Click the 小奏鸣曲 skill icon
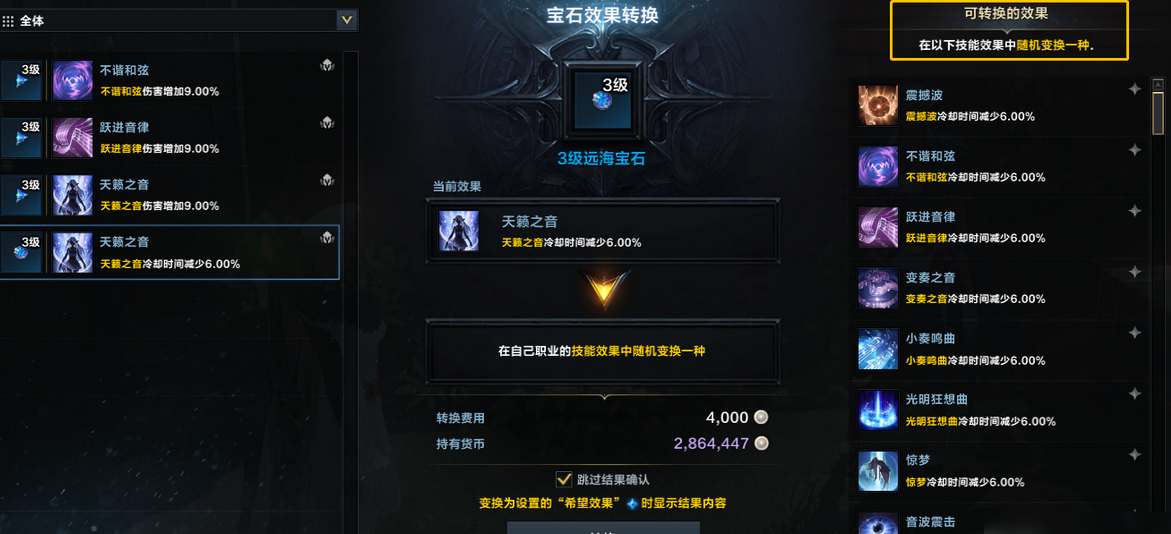Image resolution: width=1171 pixels, height=534 pixels. tap(878, 349)
